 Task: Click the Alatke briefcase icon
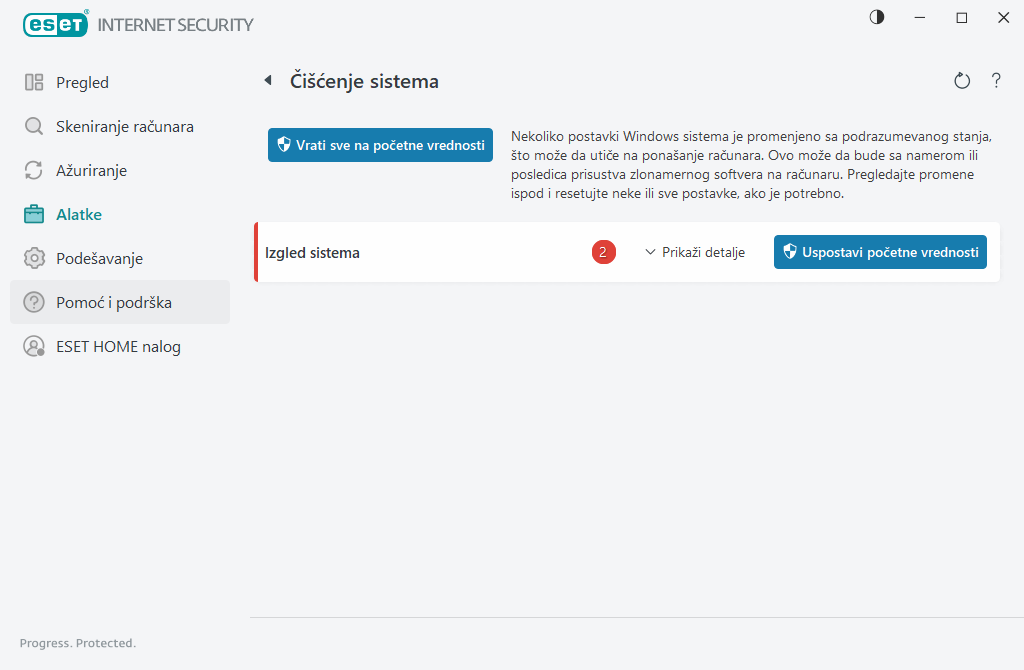(x=34, y=215)
